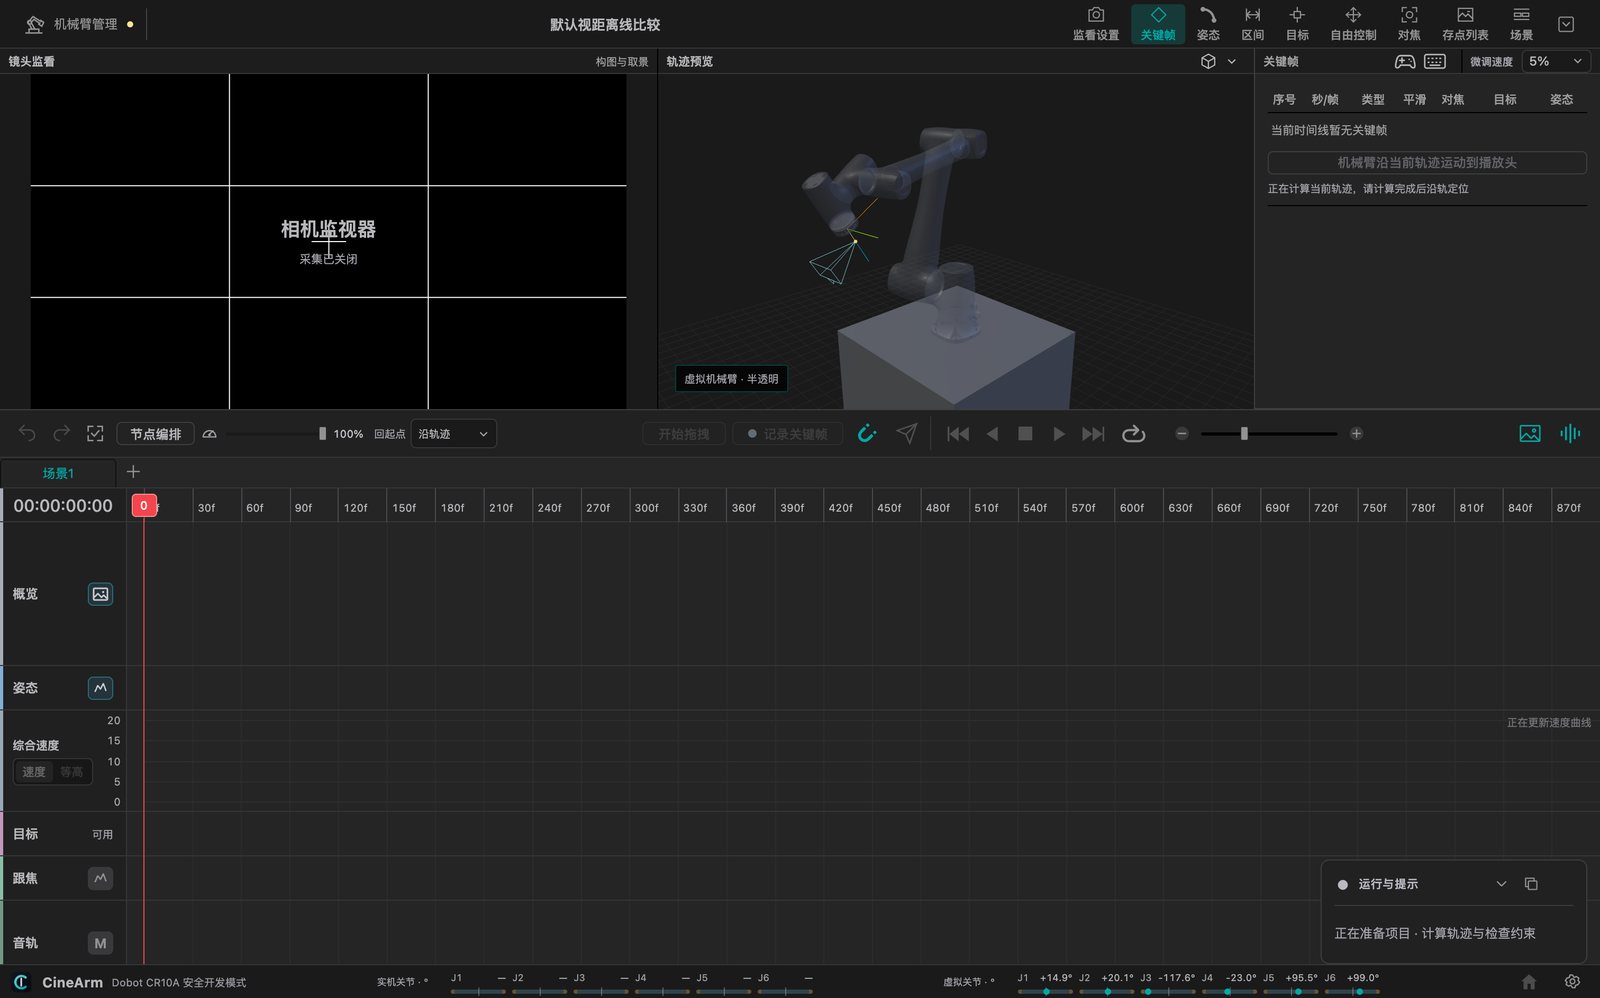Switch to the 场景1 tab
The width and height of the screenshot is (1600, 998).
point(58,473)
